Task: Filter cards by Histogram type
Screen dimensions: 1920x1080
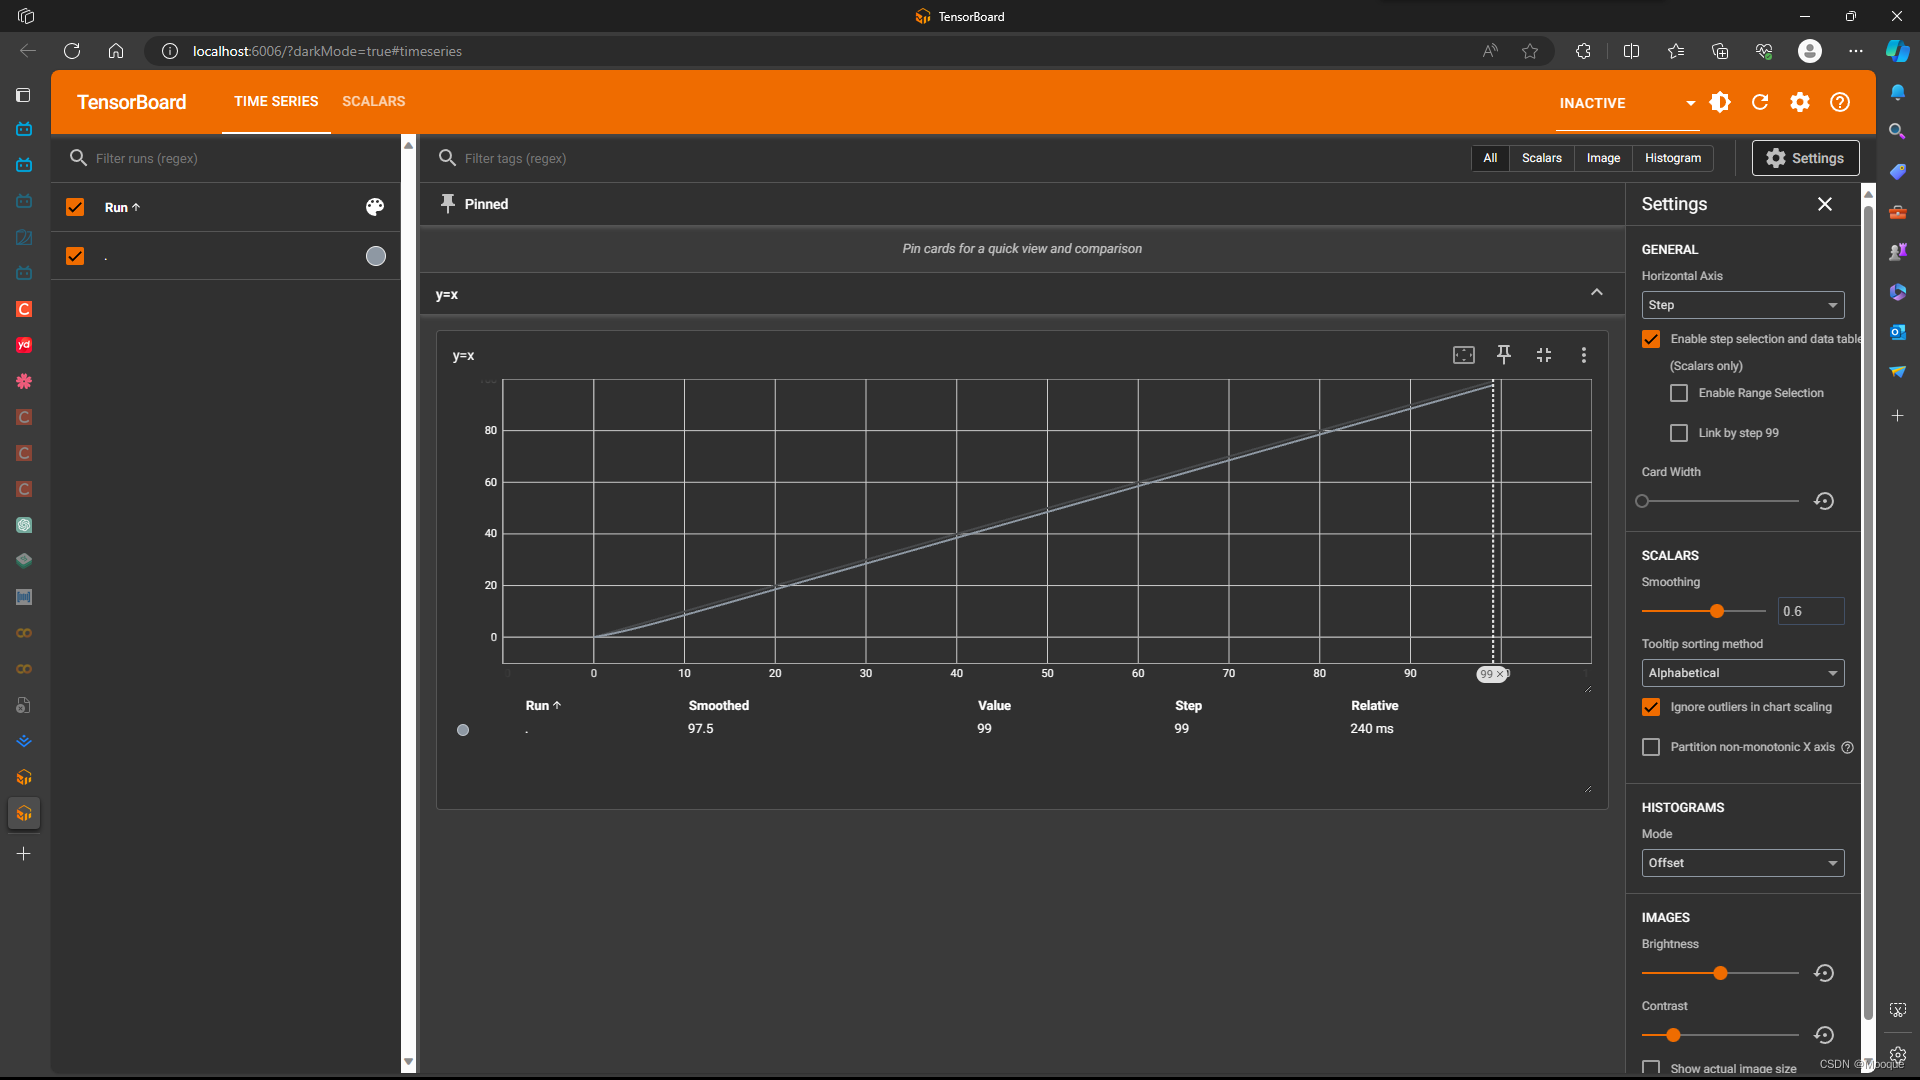Action: tap(1672, 158)
